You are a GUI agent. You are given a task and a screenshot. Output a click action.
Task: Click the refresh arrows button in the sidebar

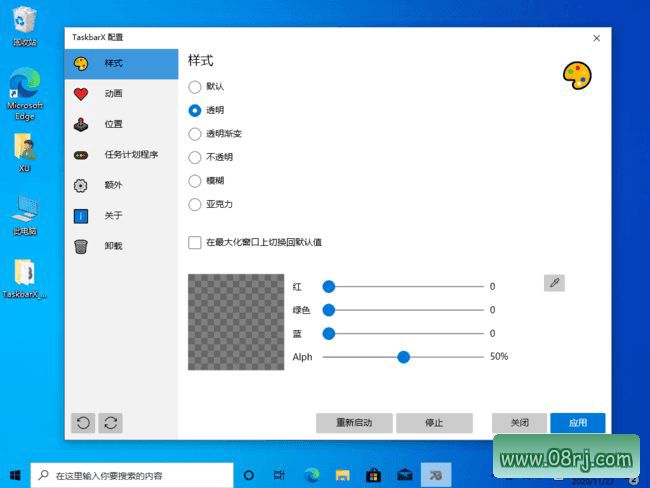point(111,423)
